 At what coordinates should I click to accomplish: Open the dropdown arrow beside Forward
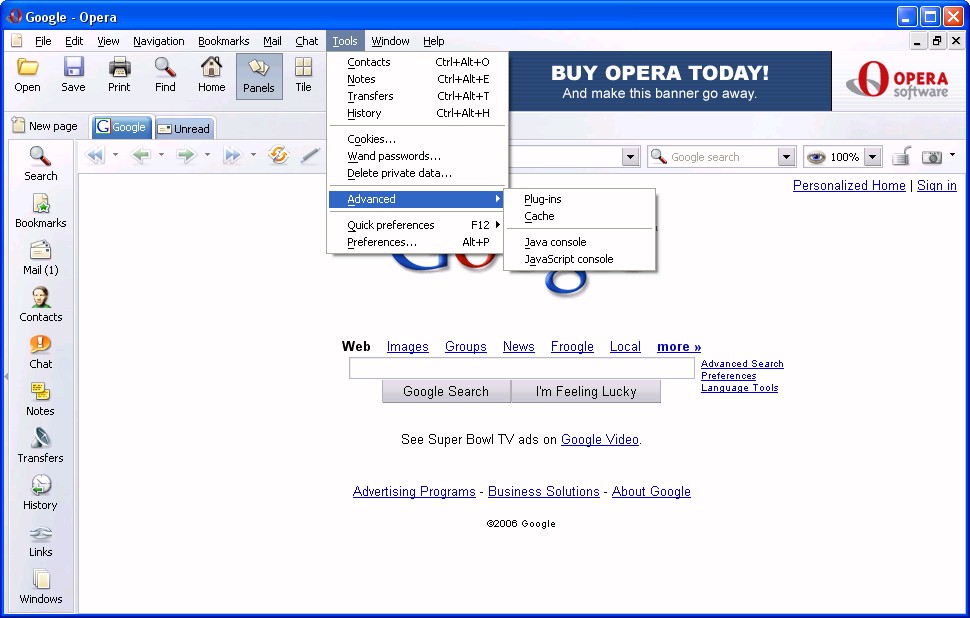[207, 155]
